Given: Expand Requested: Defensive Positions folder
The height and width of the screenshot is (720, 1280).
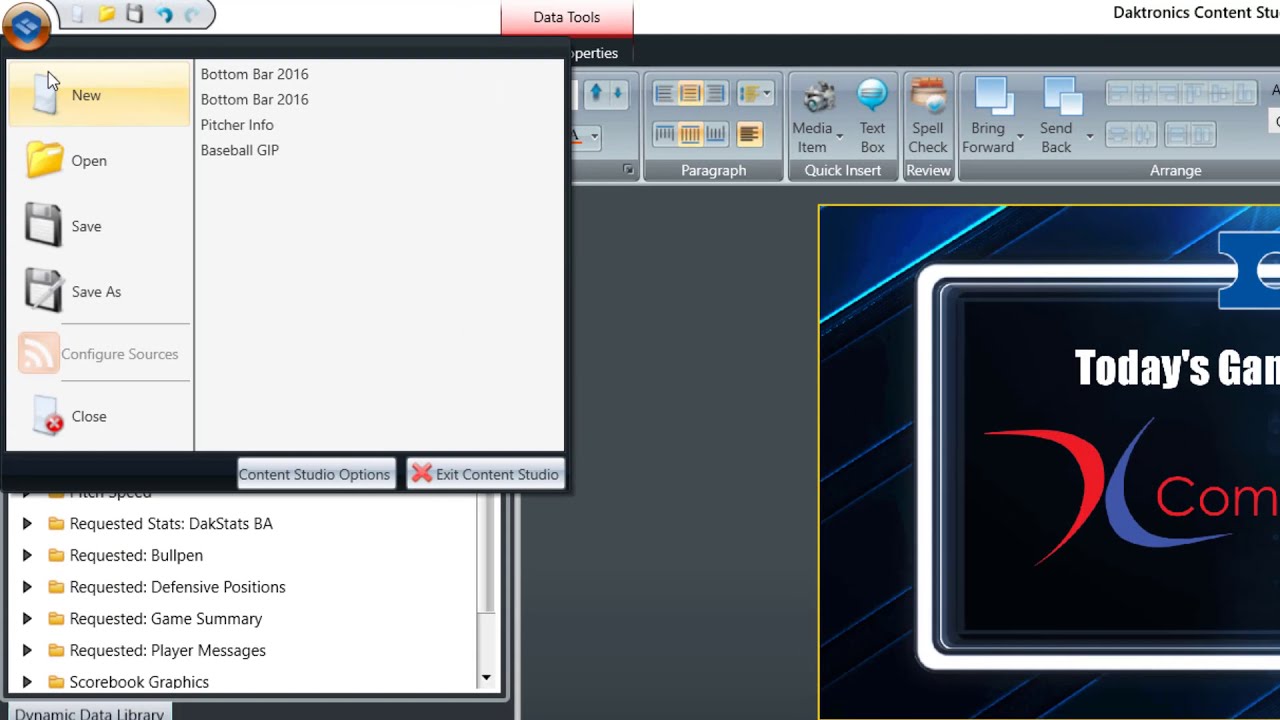Looking at the screenshot, I should [x=27, y=587].
